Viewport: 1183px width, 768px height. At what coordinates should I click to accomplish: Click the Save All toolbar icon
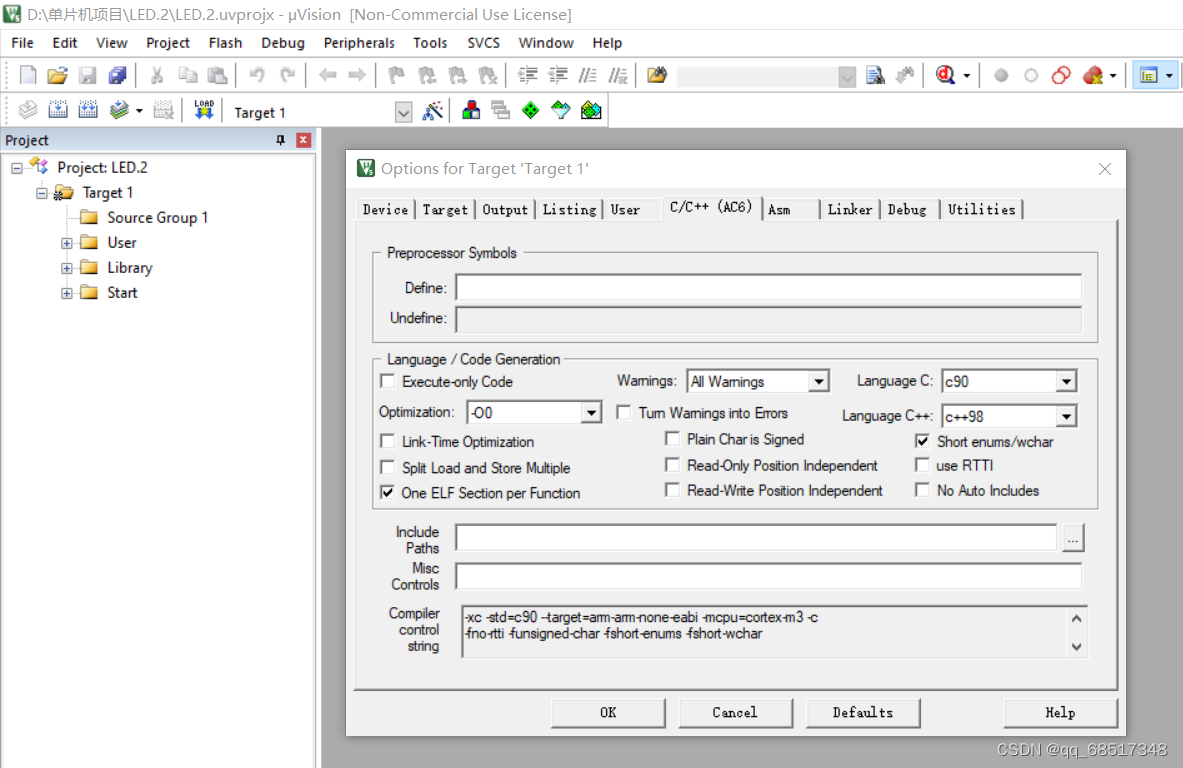pyautogui.click(x=118, y=75)
